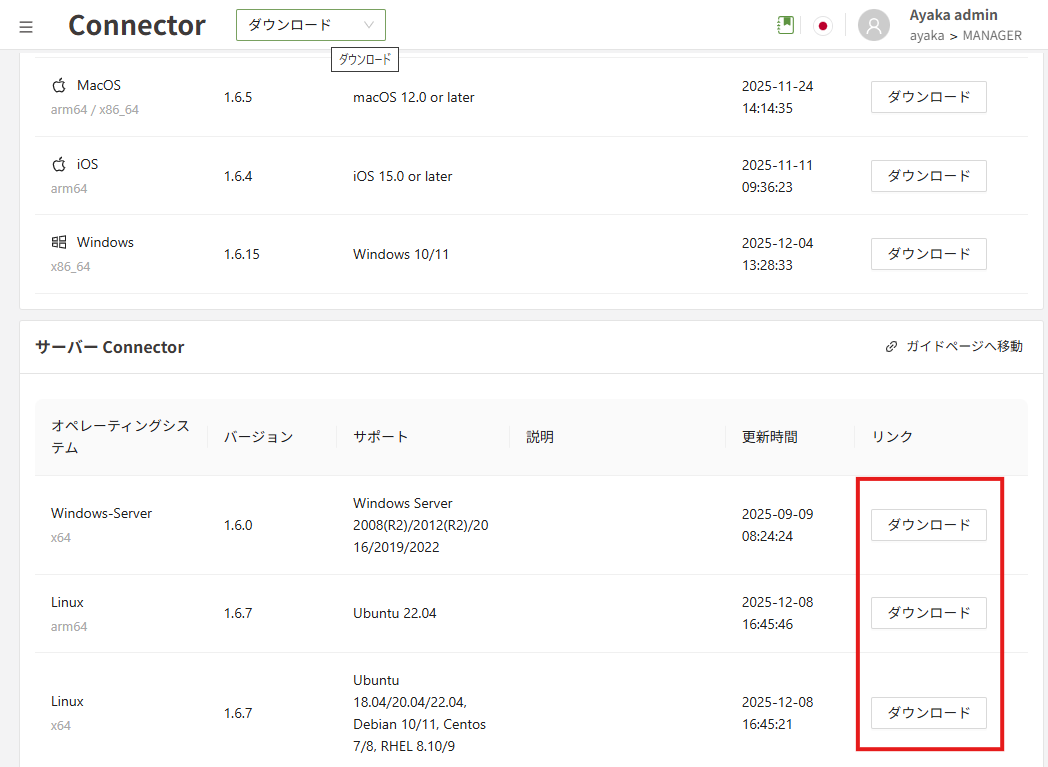Click the user avatar icon
This screenshot has width=1048, height=767.
[874, 26]
